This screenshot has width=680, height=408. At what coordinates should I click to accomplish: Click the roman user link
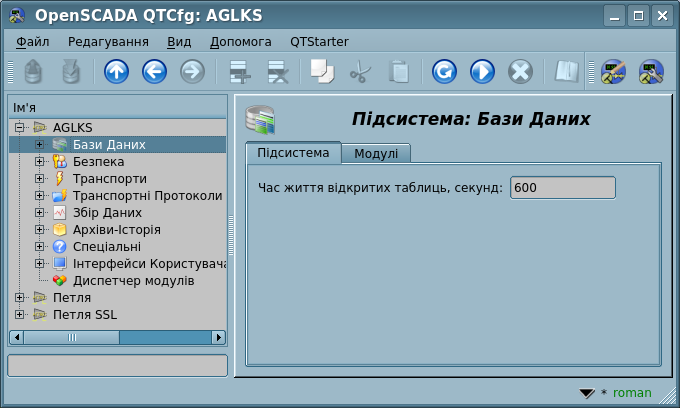click(x=631, y=393)
